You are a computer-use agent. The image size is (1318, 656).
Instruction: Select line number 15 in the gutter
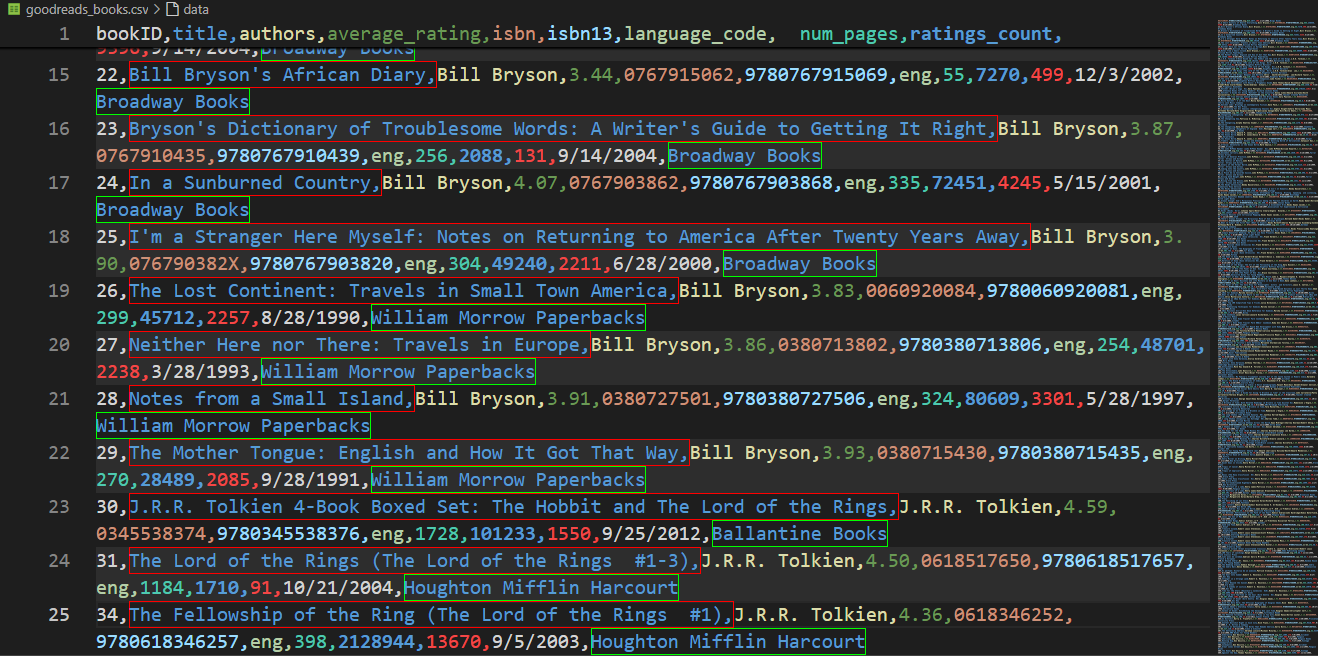59,75
